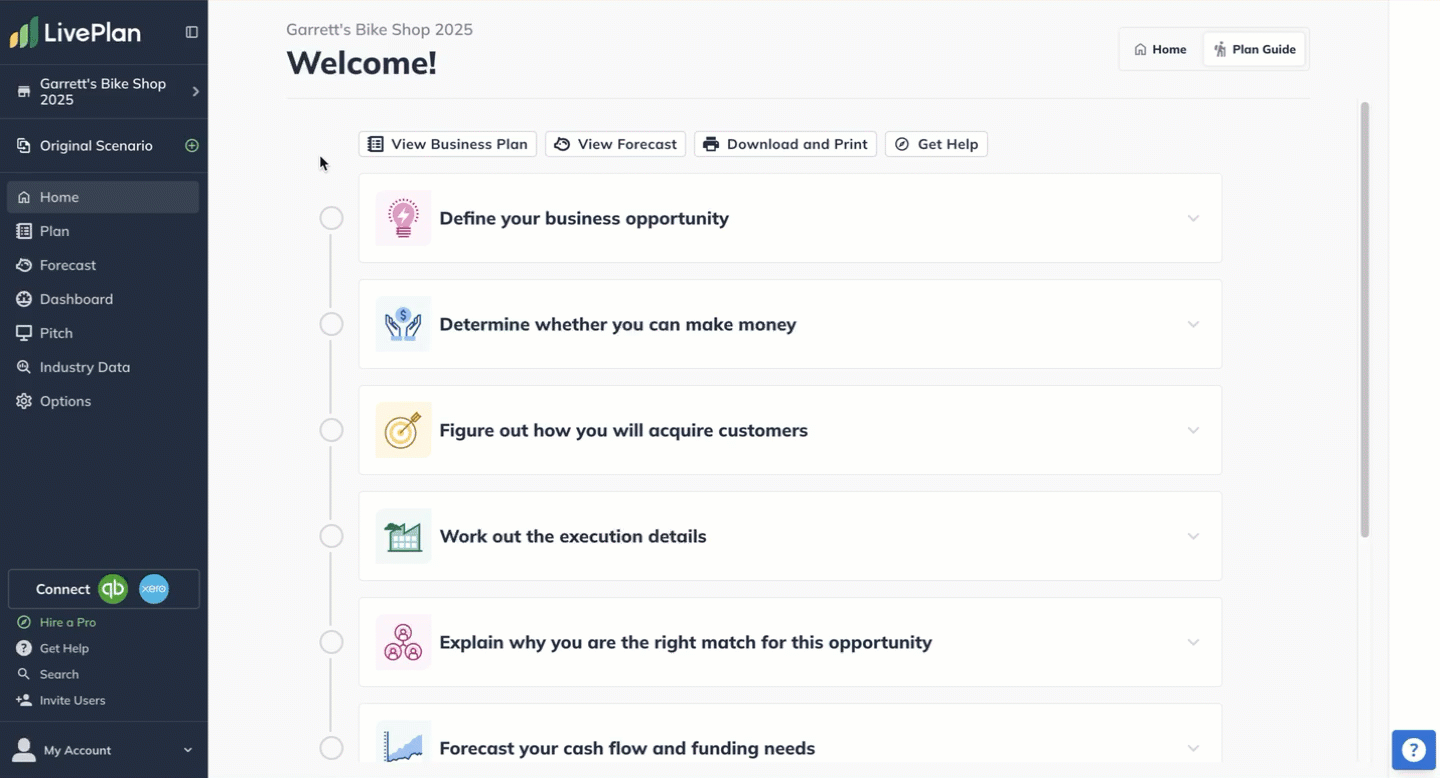Open the Pitch page
This screenshot has width=1440, height=778.
pos(57,332)
